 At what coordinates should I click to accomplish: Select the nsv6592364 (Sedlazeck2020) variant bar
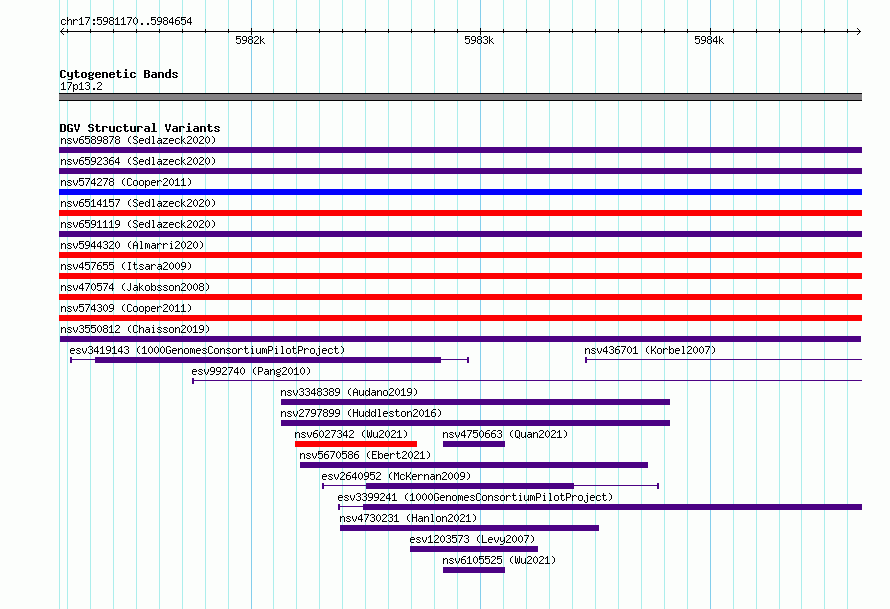[x=460, y=171]
